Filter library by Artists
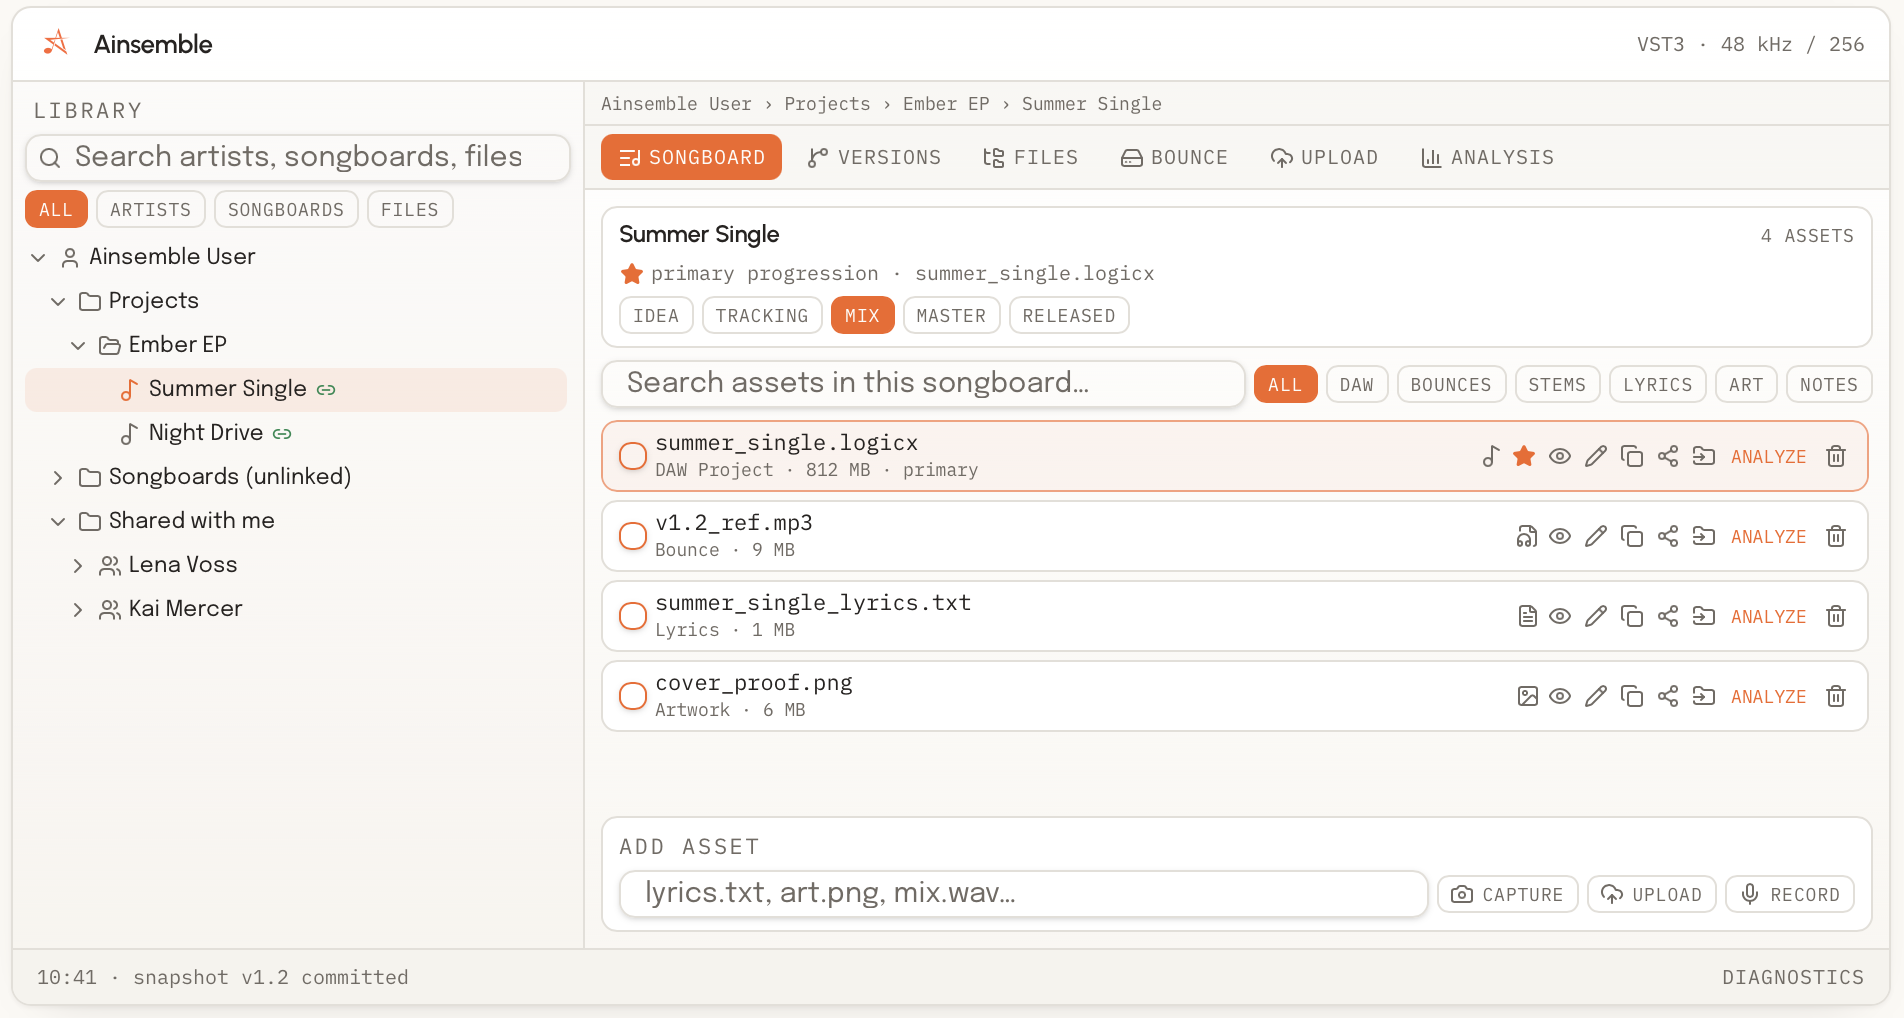The height and width of the screenshot is (1018, 1904). (151, 210)
